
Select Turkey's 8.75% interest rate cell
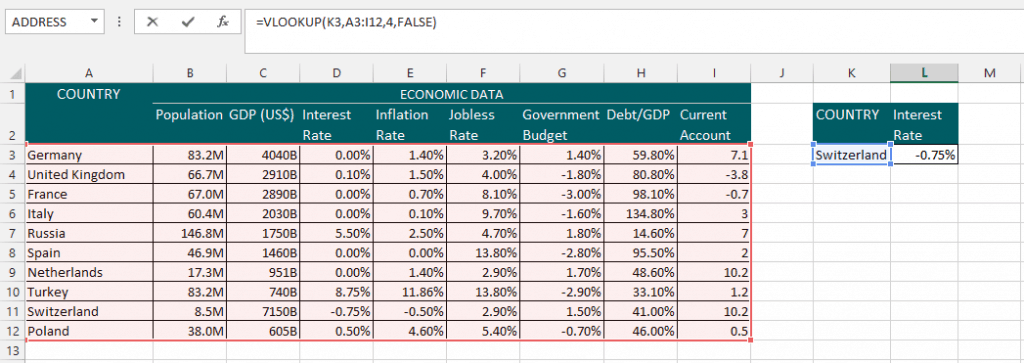coord(336,292)
